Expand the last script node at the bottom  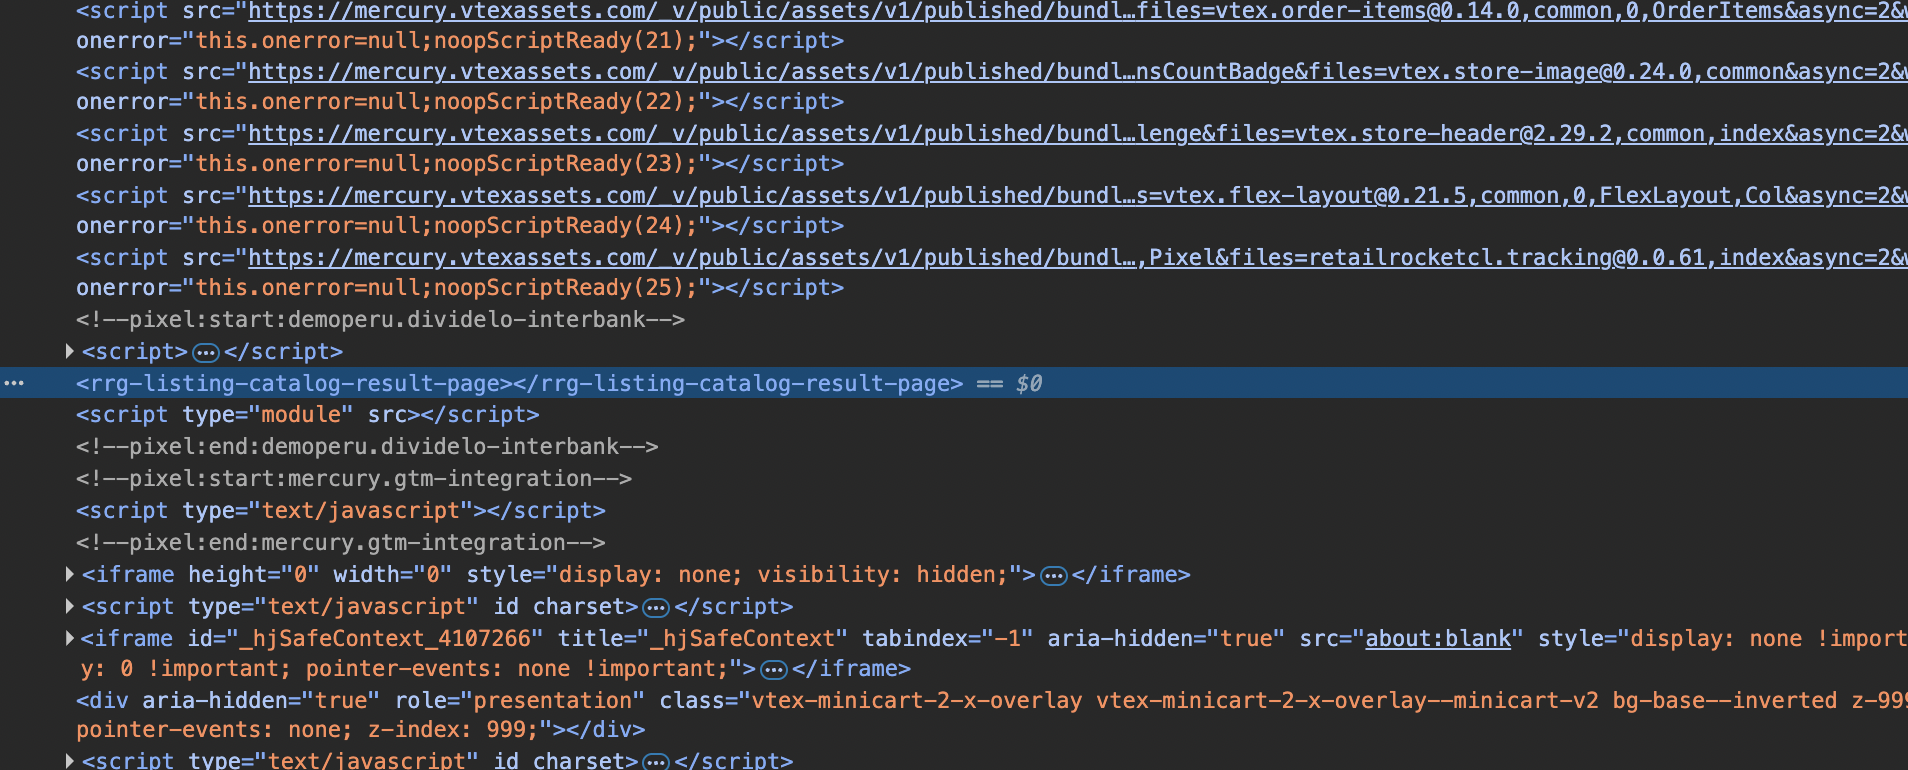point(69,760)
